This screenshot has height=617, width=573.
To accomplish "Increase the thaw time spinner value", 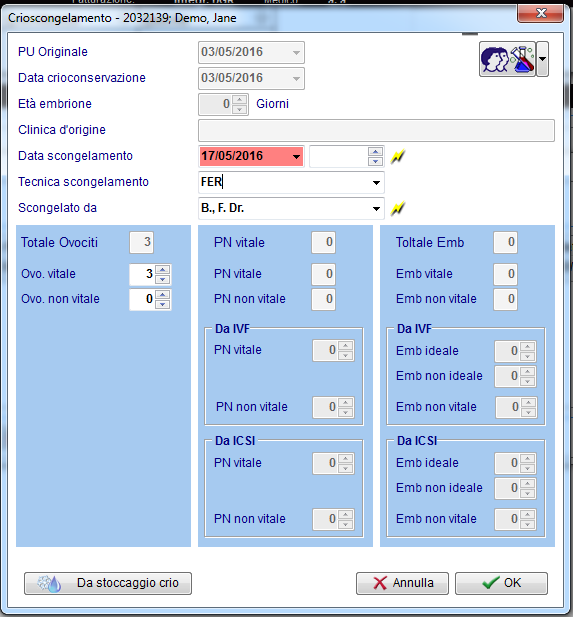I will tap(375, 152).
